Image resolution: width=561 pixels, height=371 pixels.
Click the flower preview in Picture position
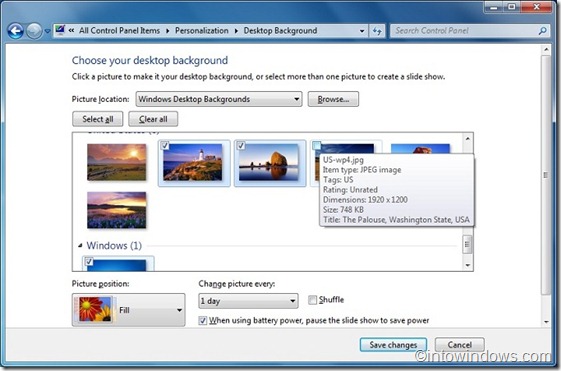(95, 309)
